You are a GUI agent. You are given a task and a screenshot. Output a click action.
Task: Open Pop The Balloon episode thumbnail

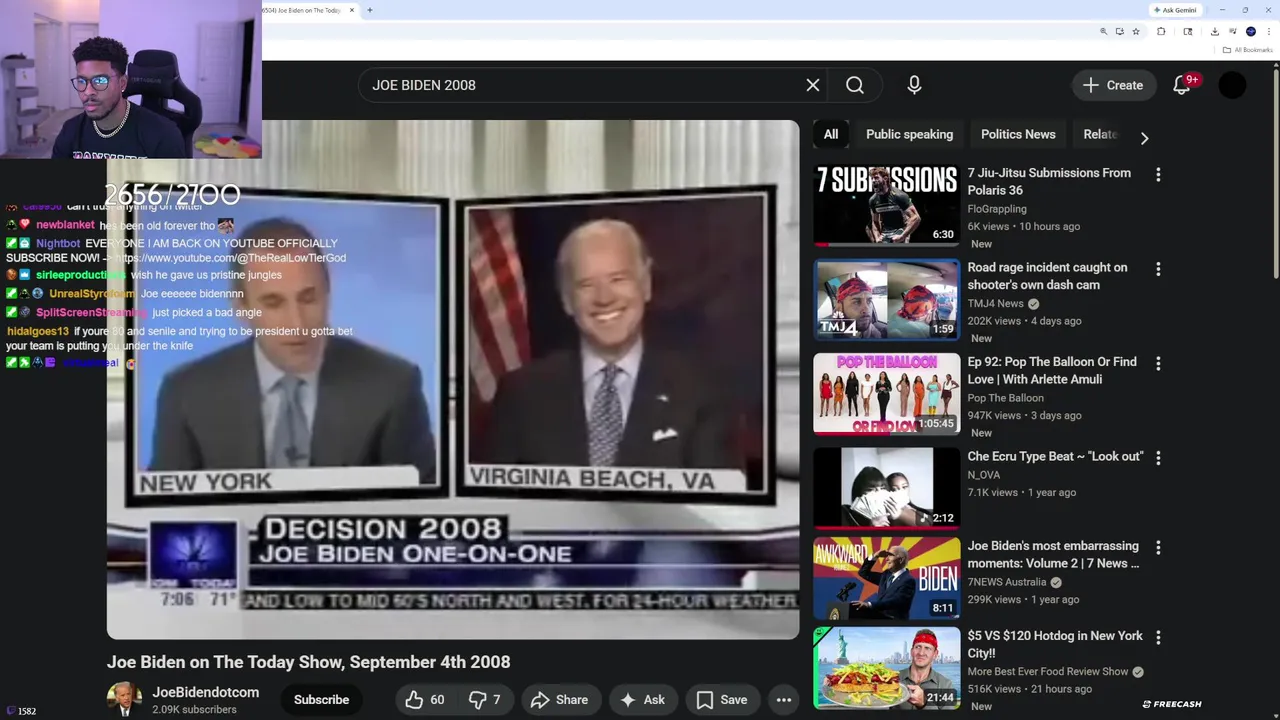[x=886, y=393]
